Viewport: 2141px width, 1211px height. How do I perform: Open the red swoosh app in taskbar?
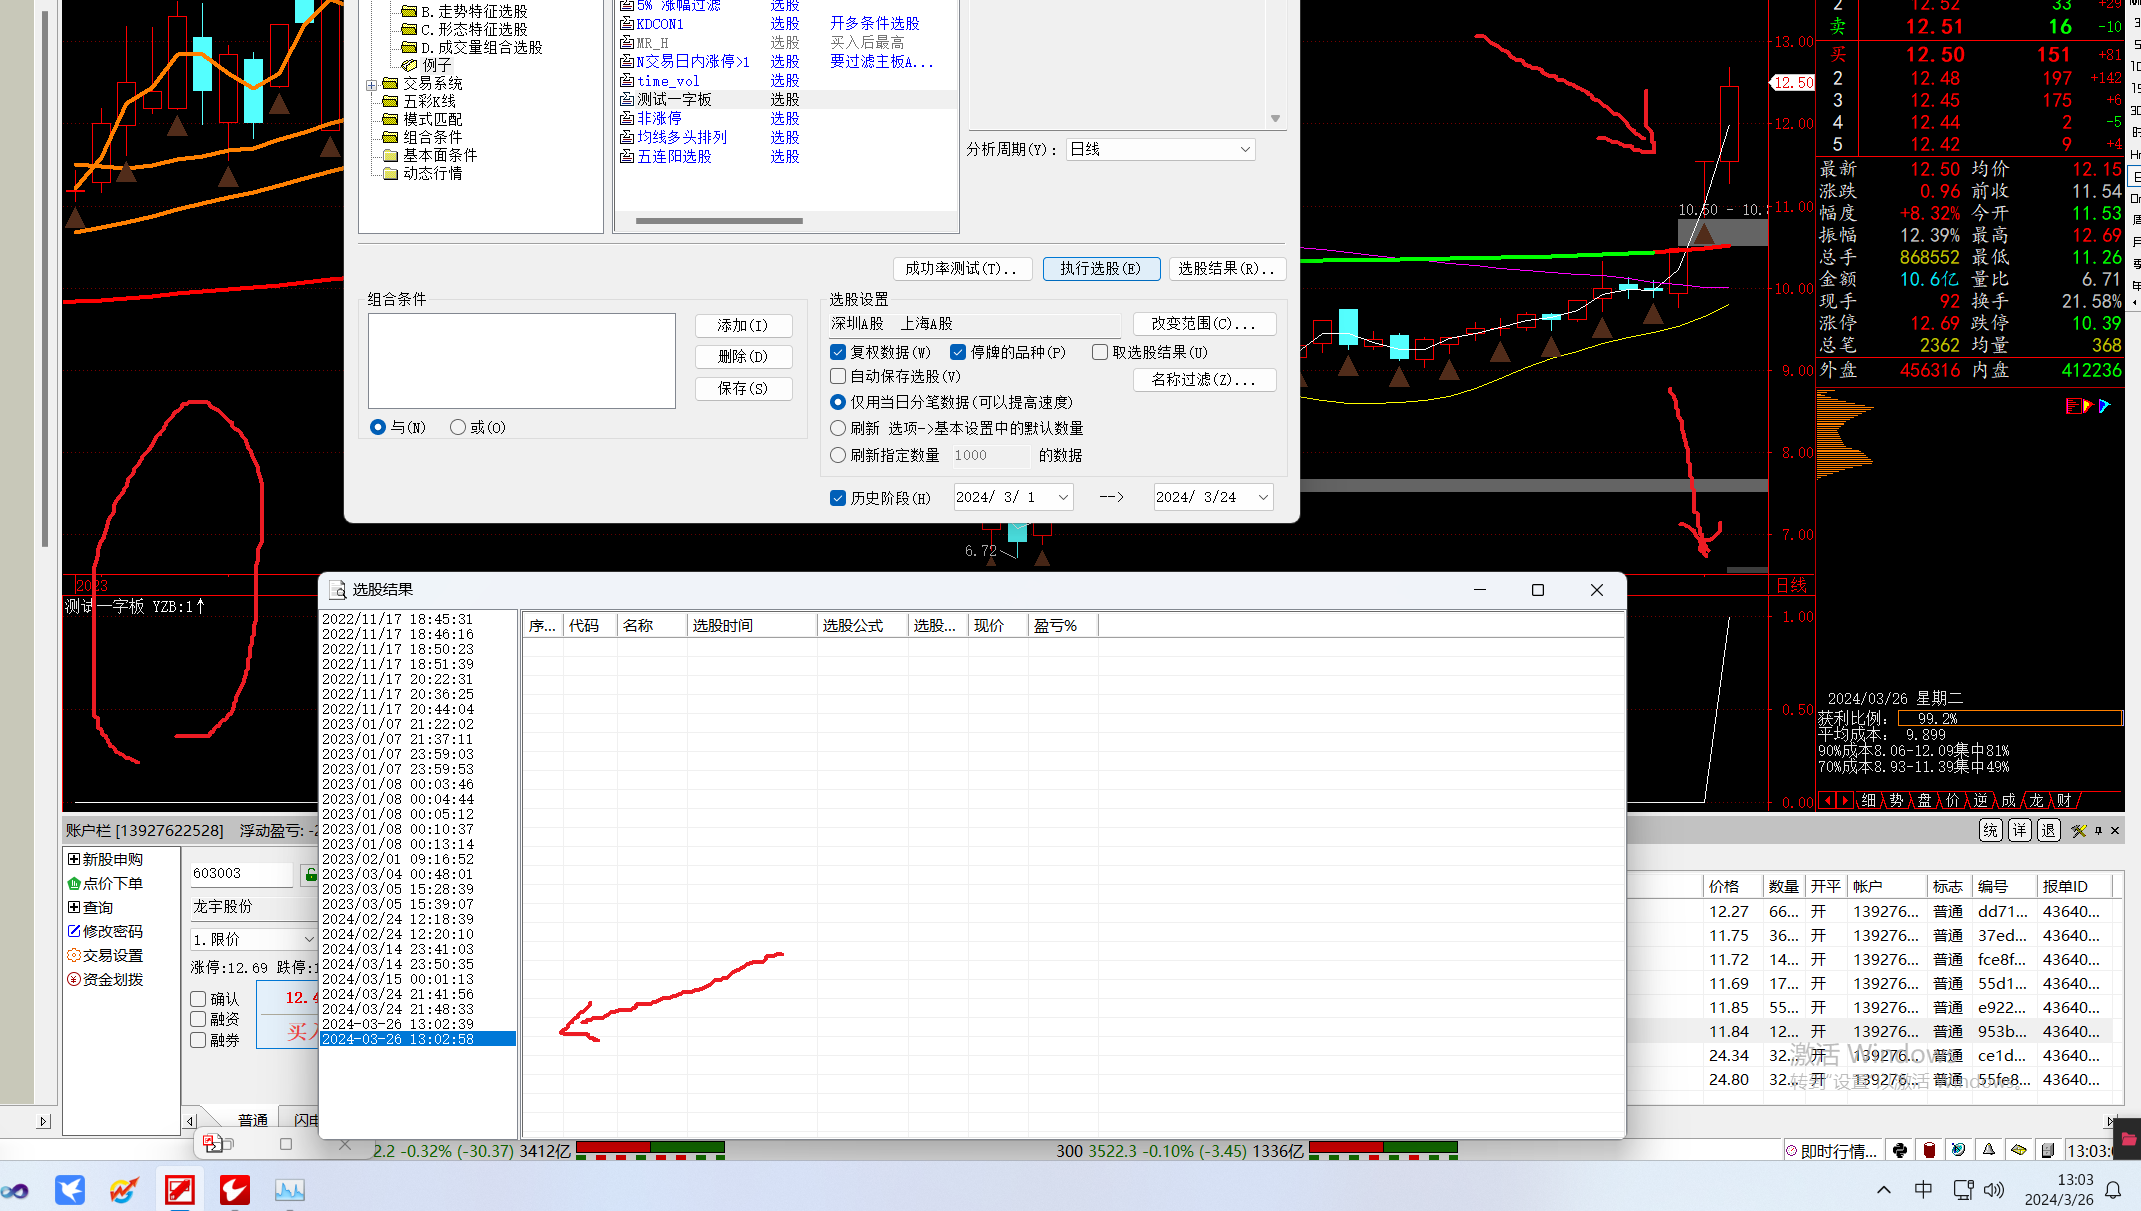(x=235, y=1190)
